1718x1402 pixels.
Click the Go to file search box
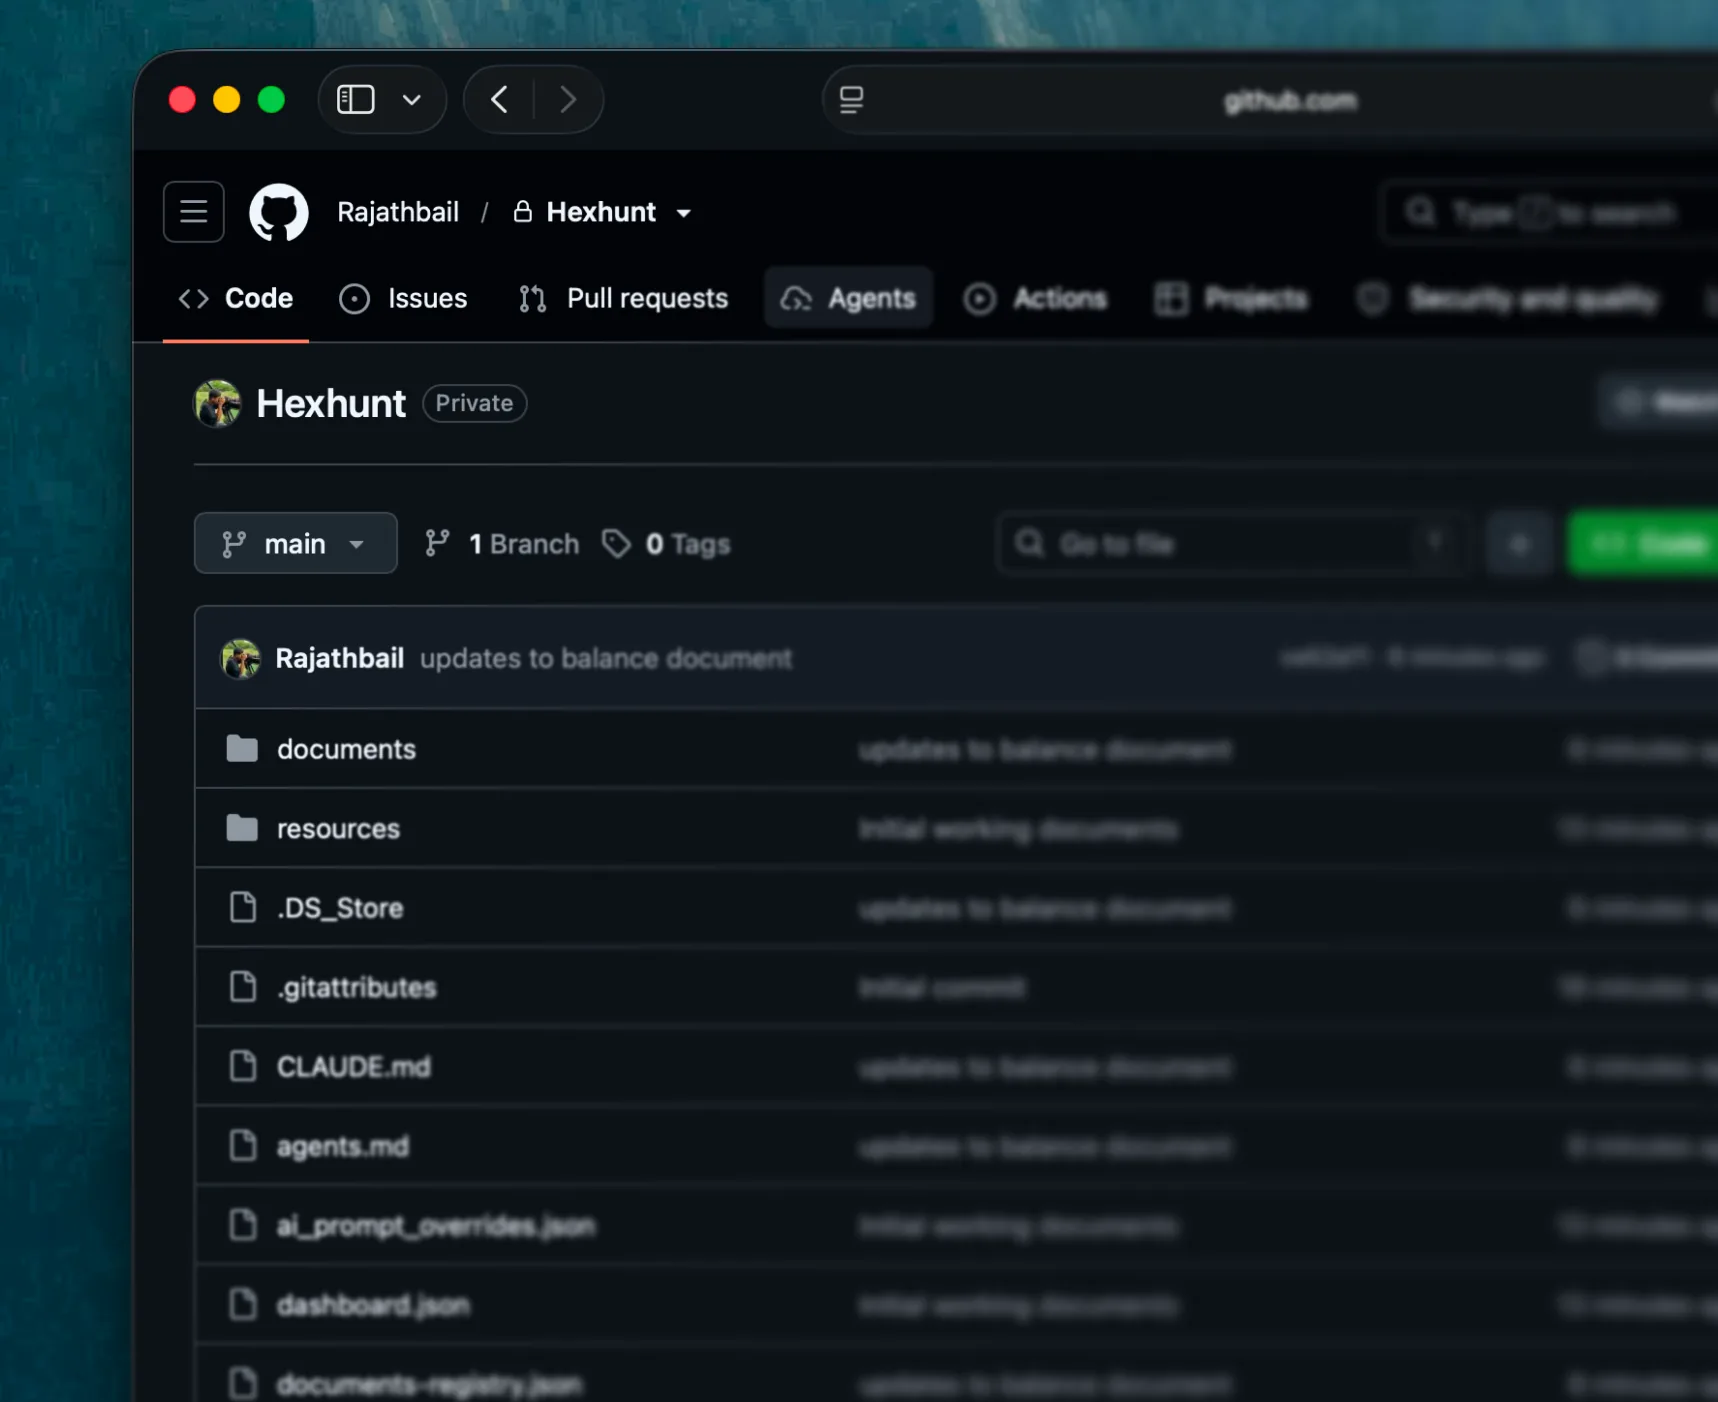point(1232,543)
